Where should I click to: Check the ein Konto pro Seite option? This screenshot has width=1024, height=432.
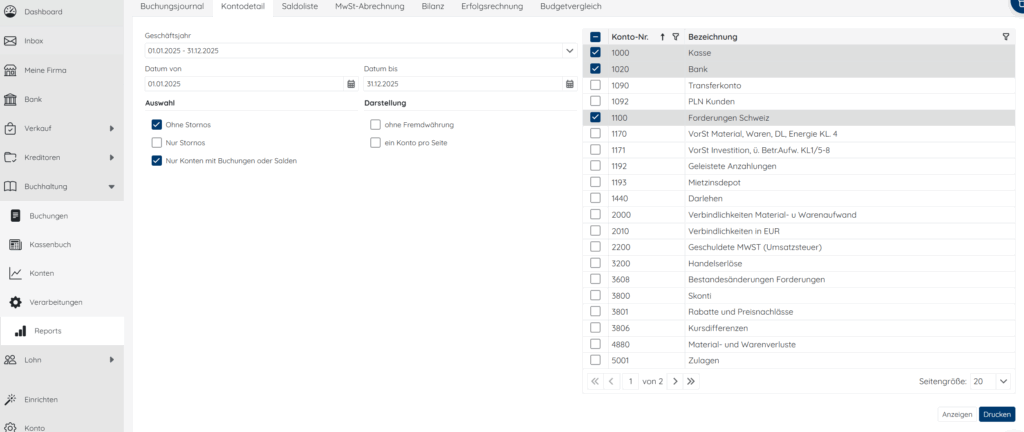(x=375, y=143)
